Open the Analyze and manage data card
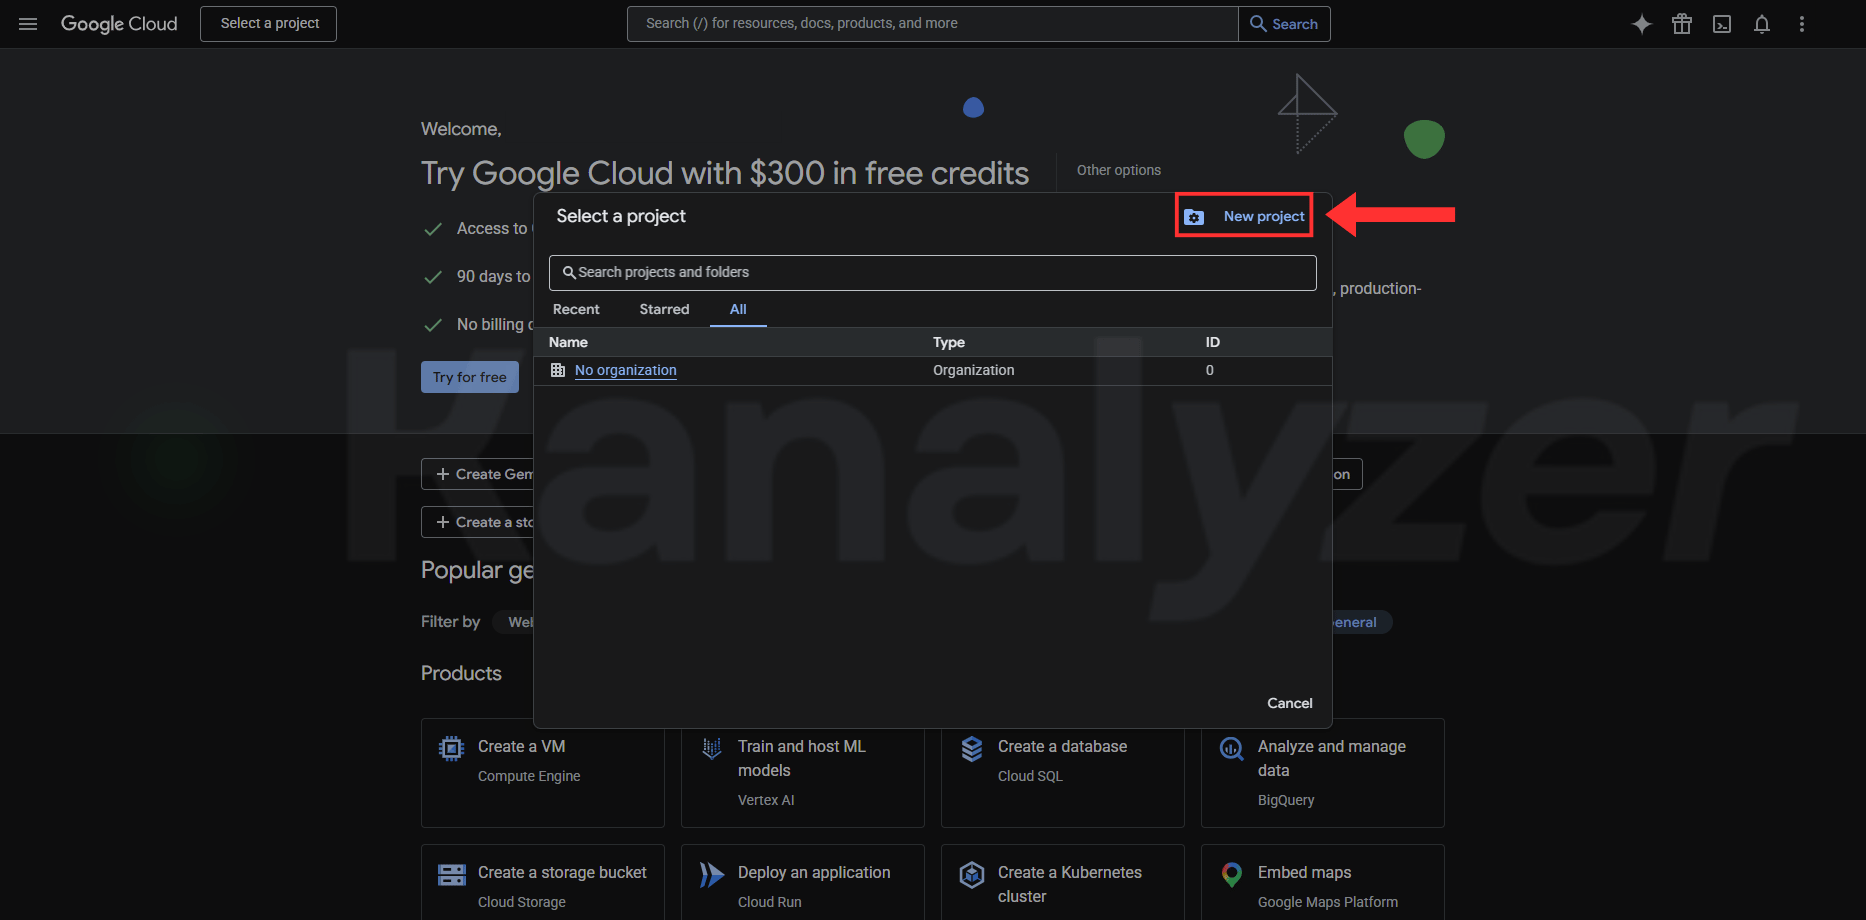This screenshot has width=1866, height=920. tap(1323, 773)
